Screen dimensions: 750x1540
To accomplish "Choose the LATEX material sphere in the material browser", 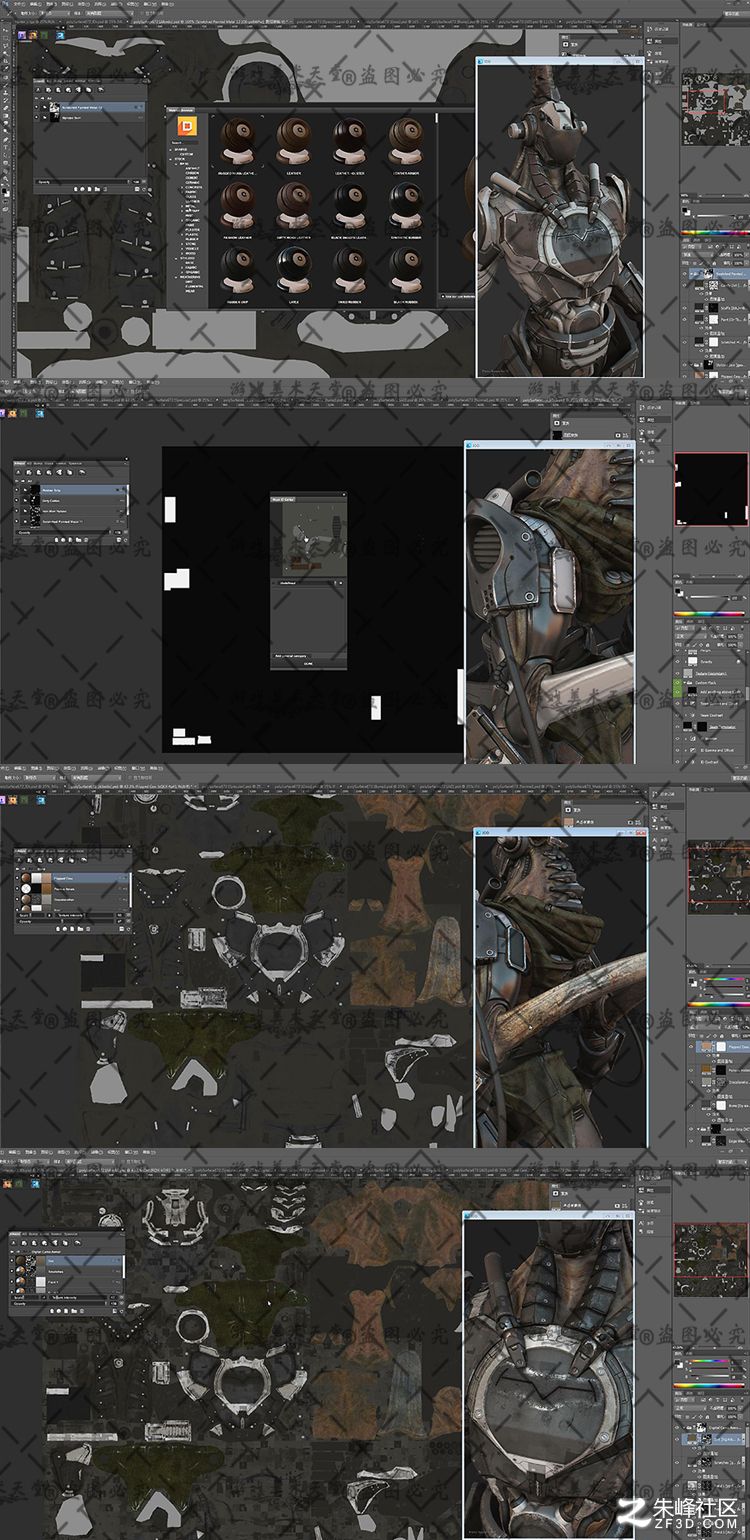I will click(293, 268).
